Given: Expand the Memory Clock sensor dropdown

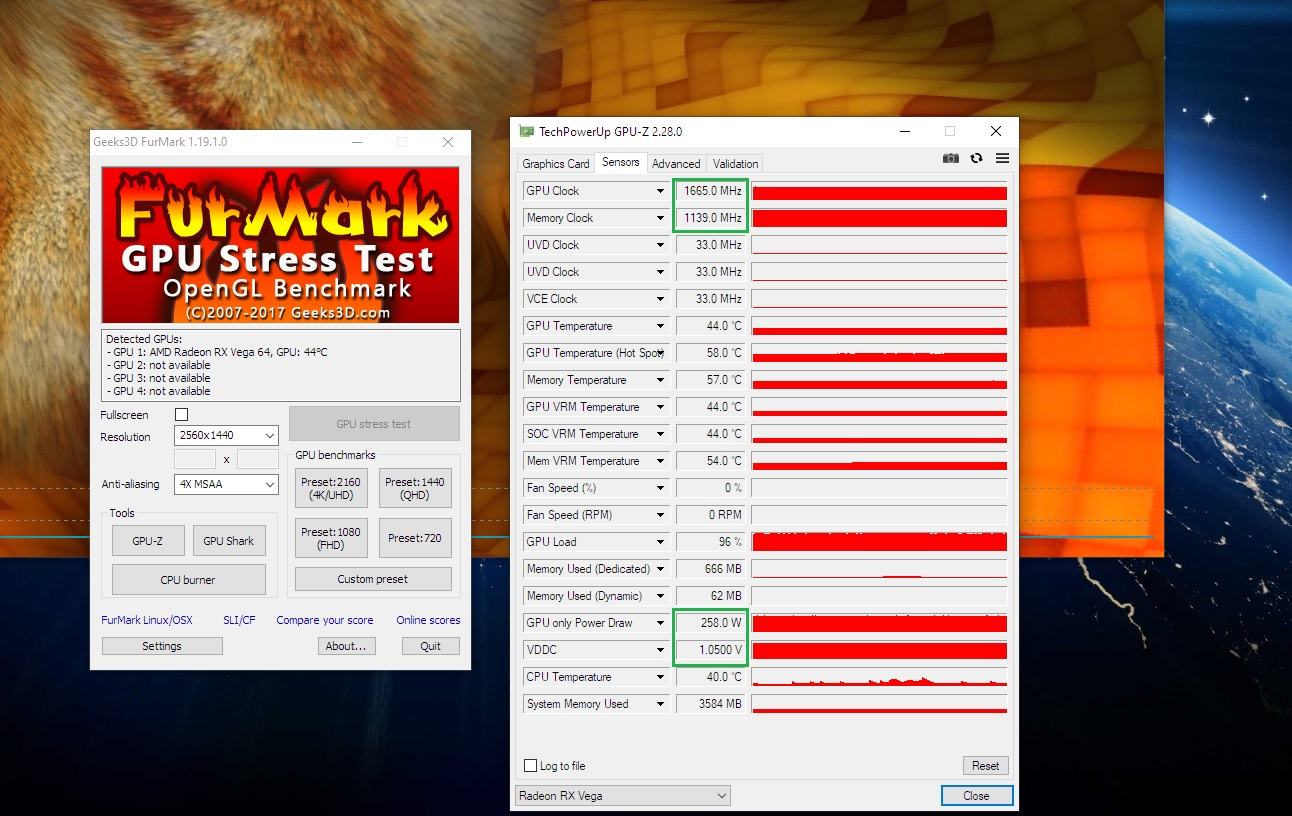Looking at the screenshot, I should click(x=660, y=218).
